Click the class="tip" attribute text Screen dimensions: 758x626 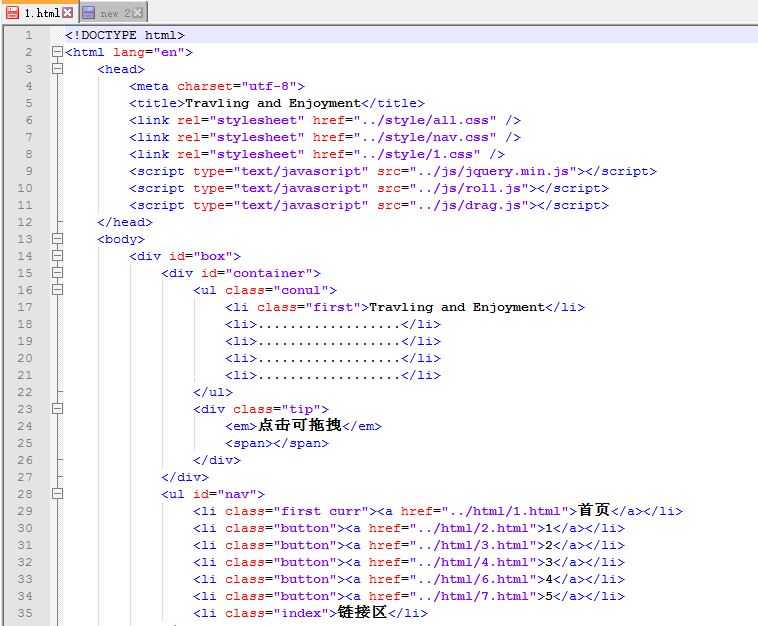click(x=277, y=409)
